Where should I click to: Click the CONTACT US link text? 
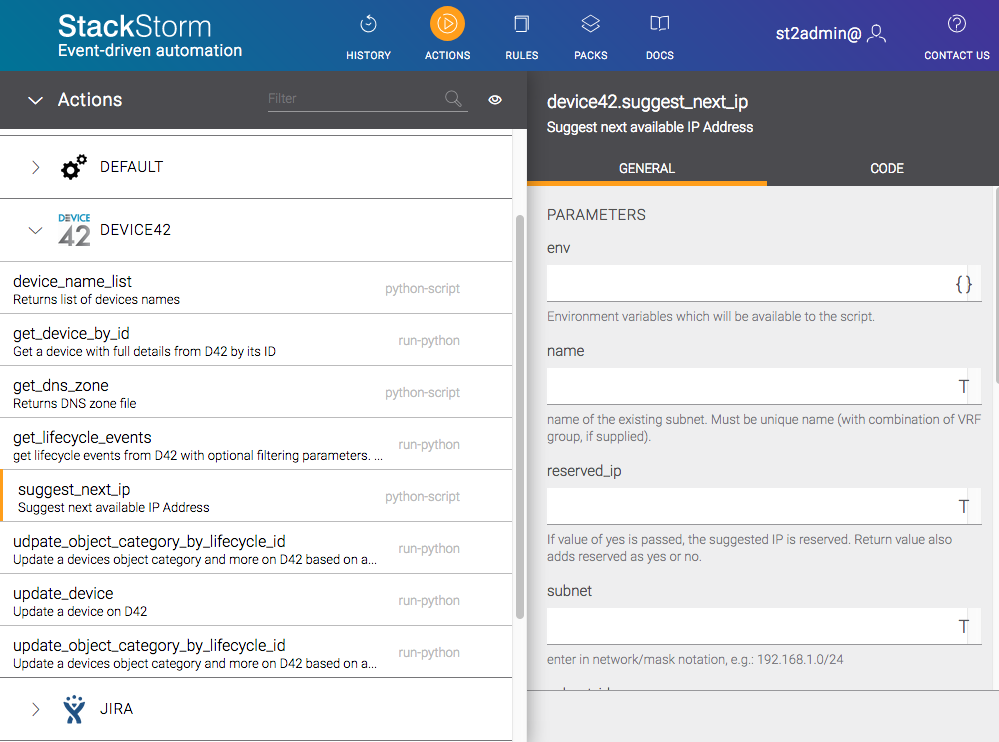click(956, 55)
